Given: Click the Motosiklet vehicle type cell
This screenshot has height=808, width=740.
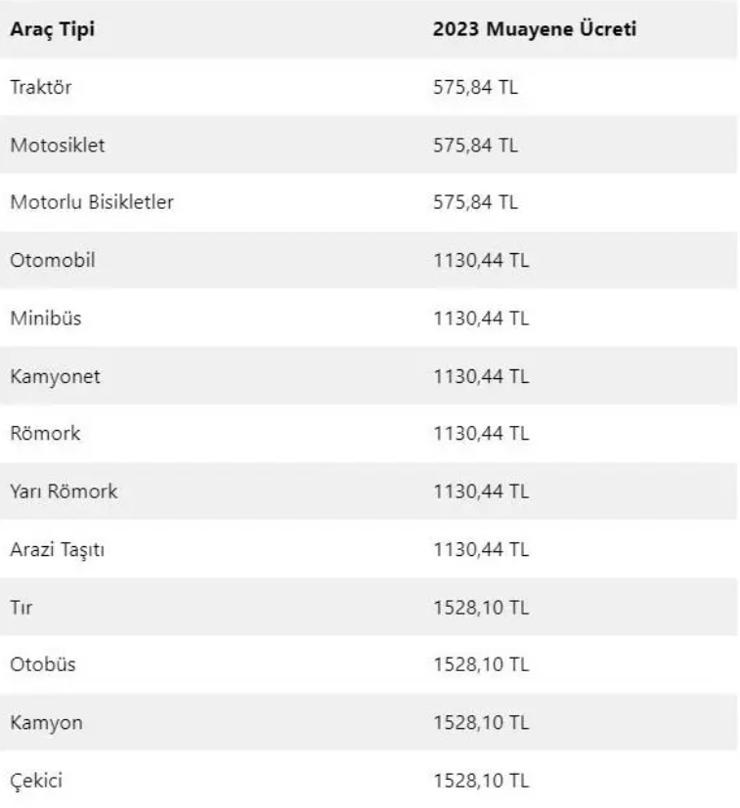Looking at the screenshot, I should pos(57,145).
